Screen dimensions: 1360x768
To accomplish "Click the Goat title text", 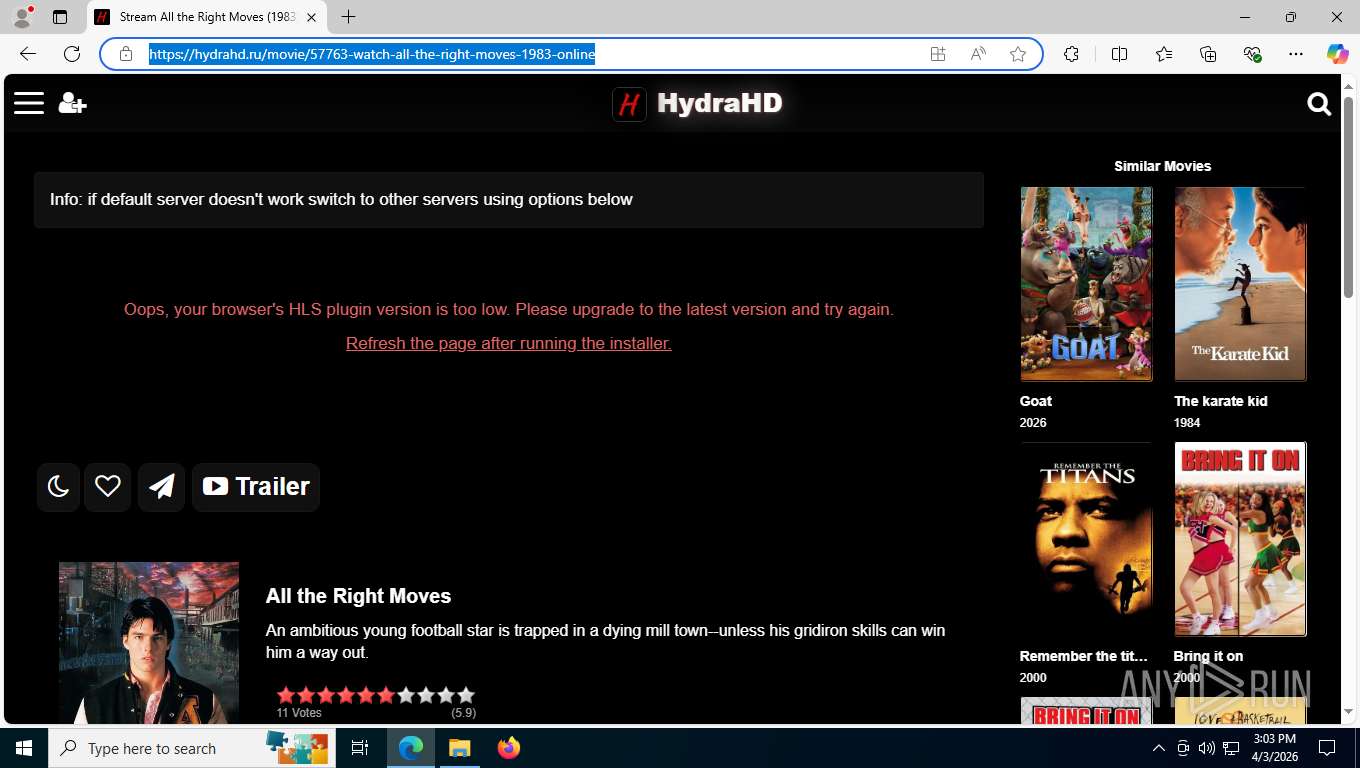I will click(x=1035, y=401).
